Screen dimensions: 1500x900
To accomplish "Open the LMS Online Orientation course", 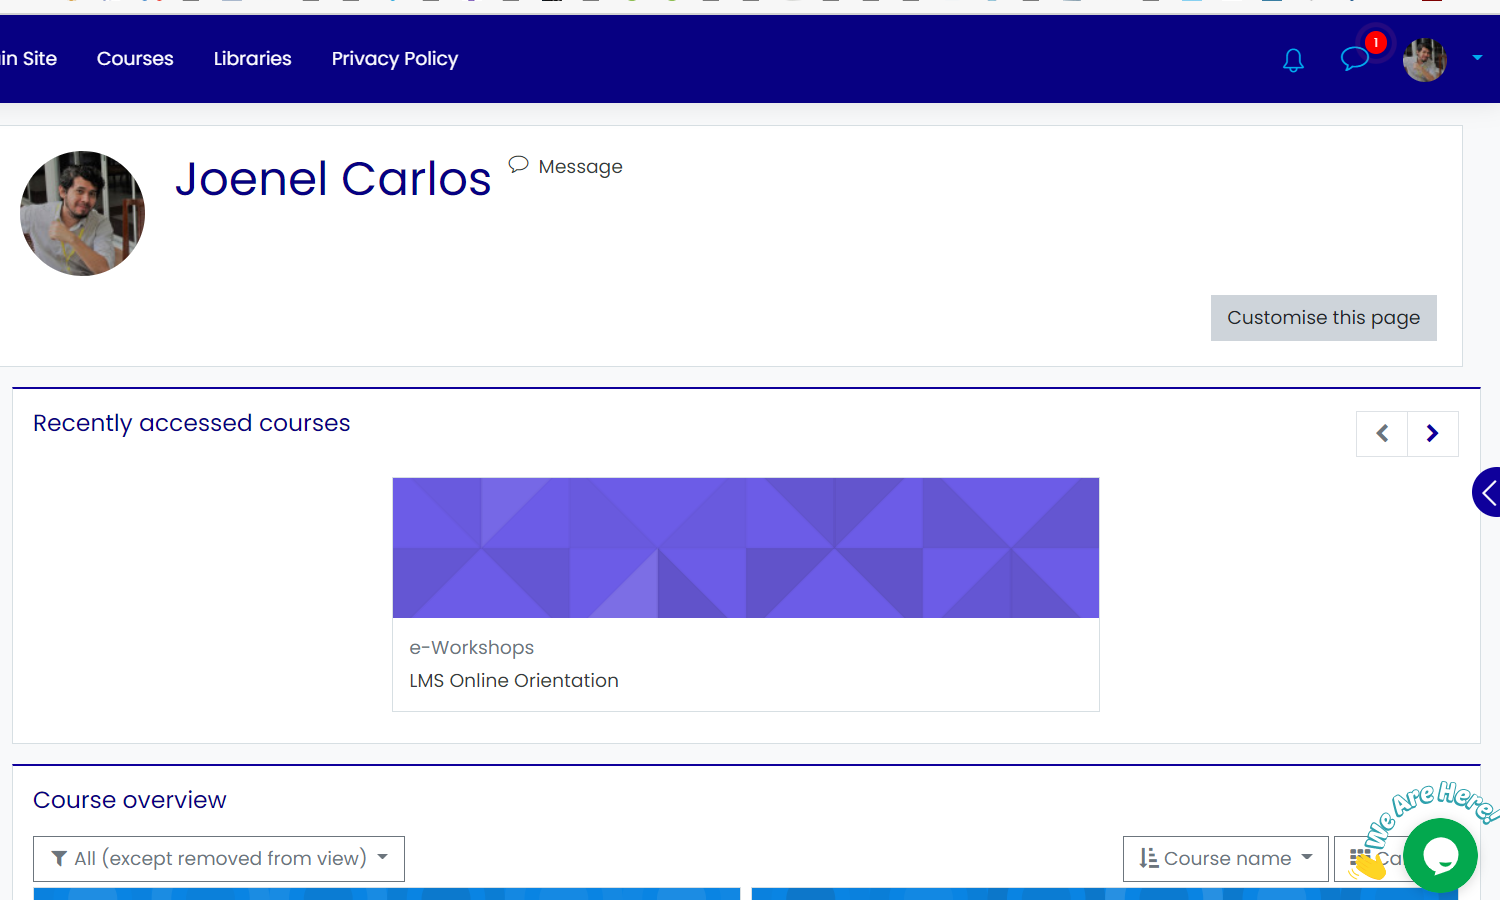I will [513, 680].
